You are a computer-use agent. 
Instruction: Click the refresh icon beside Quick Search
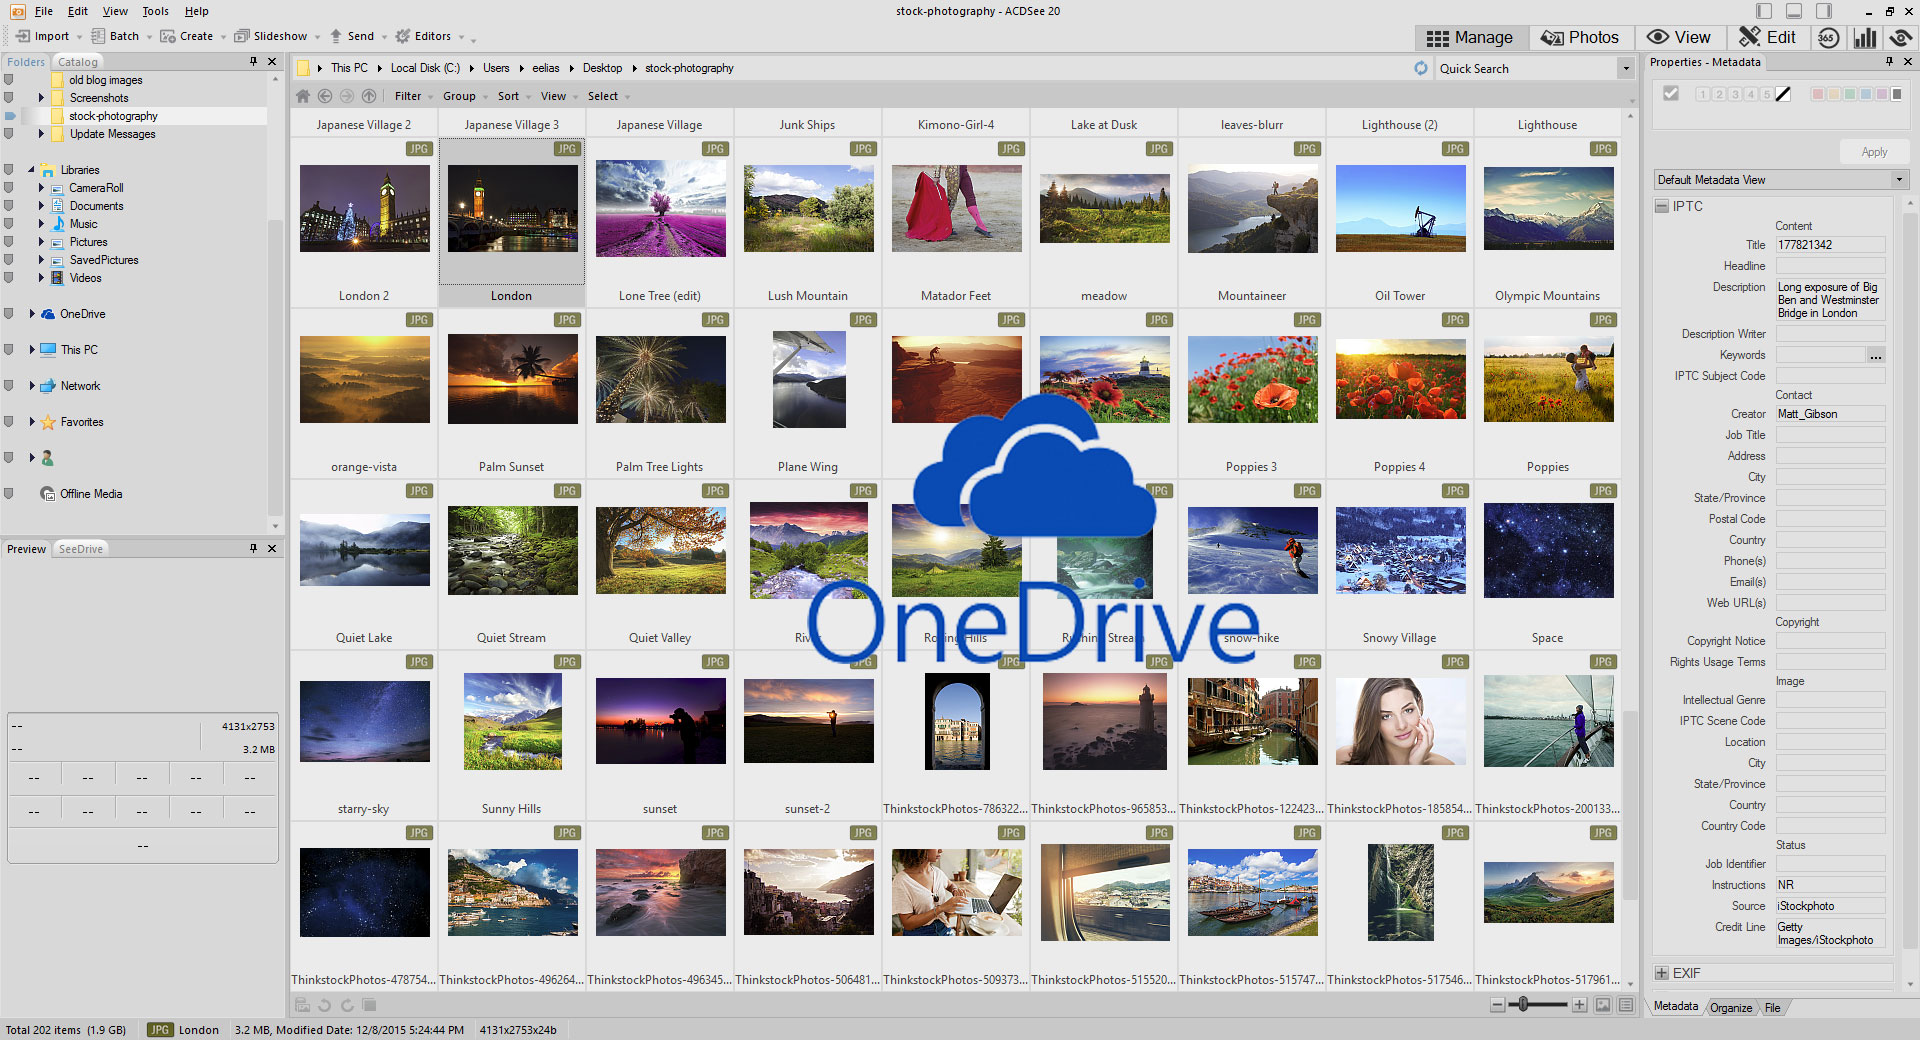click(1421, 68)
